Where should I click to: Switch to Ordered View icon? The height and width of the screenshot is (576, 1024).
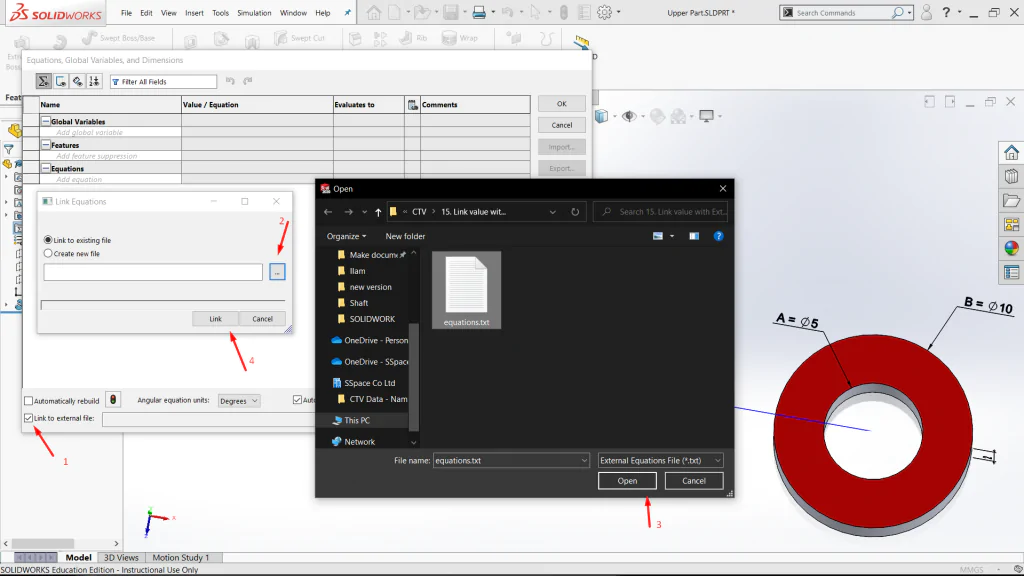94,81
